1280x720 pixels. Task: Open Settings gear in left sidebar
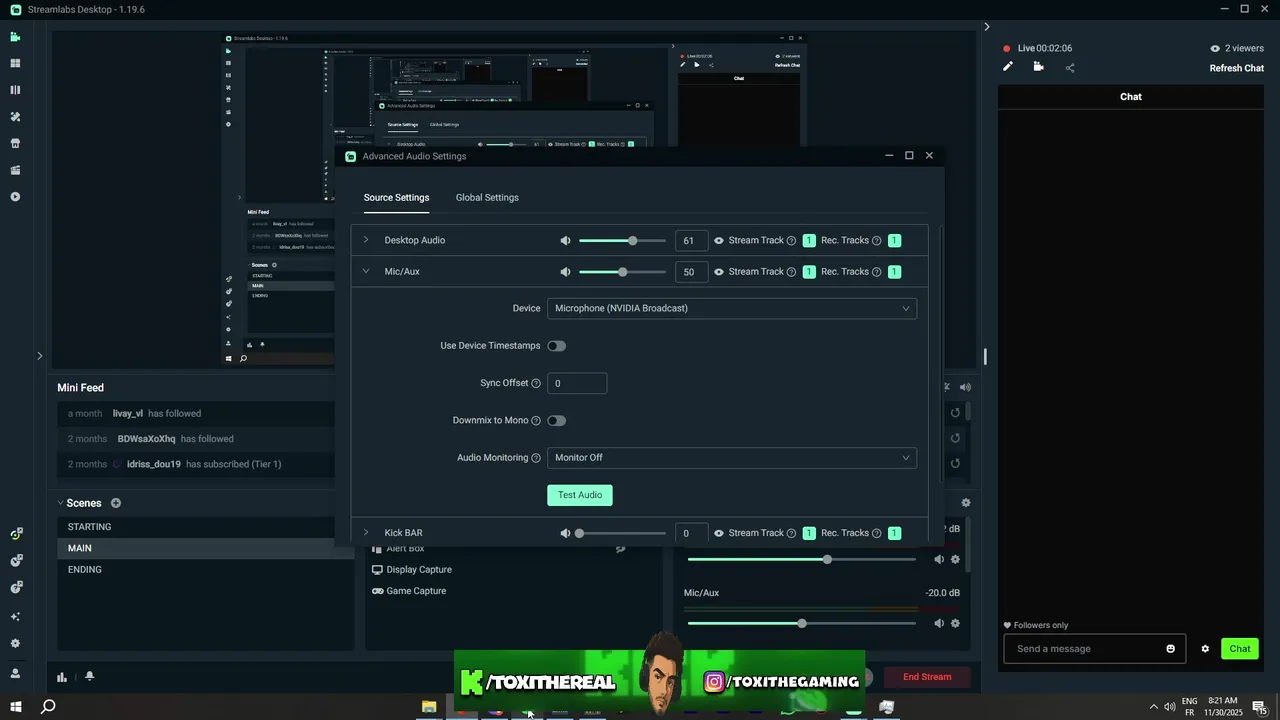click(15, 644)
